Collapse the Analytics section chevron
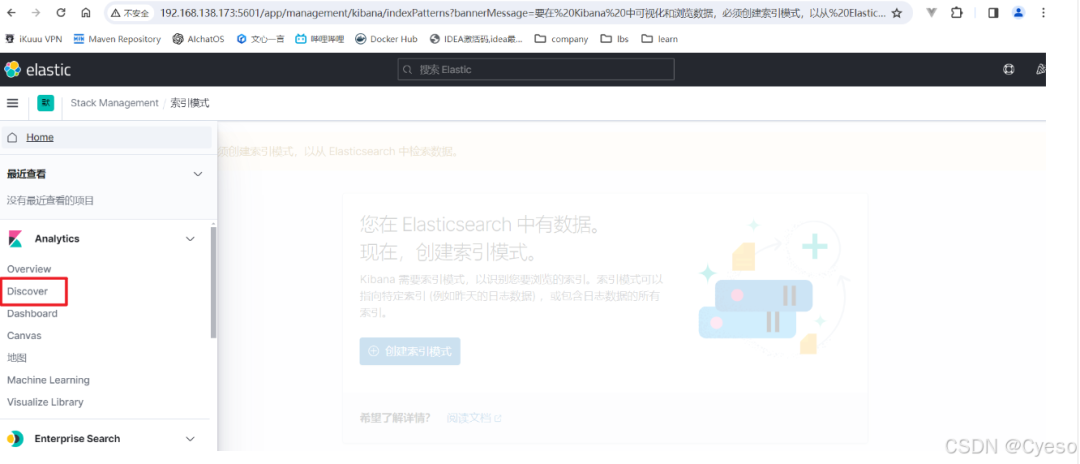Image resolution: width=1080 pixels, height=464 pixels. [191, 239]
